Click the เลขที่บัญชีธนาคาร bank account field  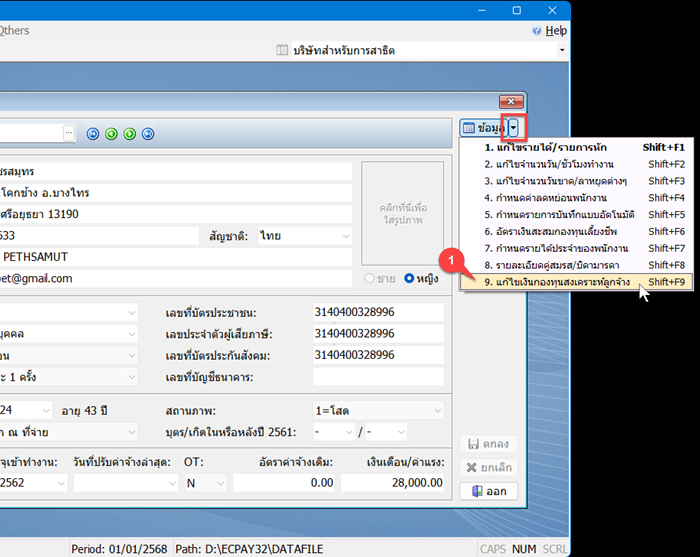(377, 376)
